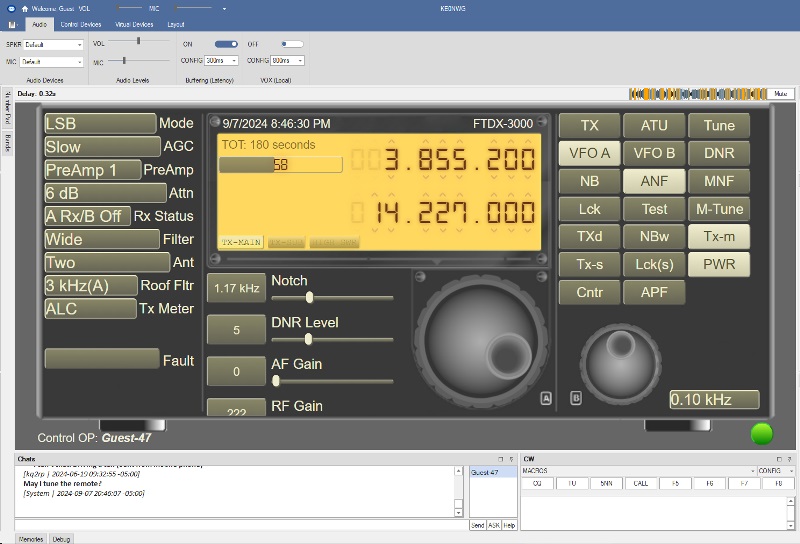This screenshot has height=544, width=800.
Task: Adjust the DNR Level slider
Action: pos(308,339)
